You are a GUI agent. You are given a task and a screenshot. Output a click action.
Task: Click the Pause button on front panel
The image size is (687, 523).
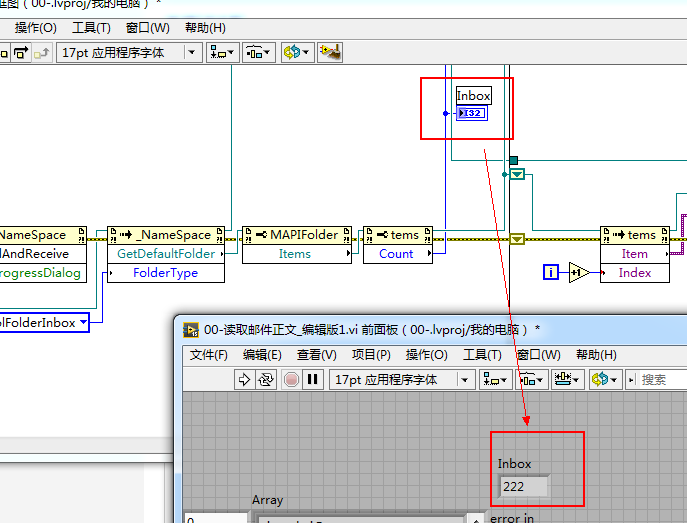tap(312, 379)
